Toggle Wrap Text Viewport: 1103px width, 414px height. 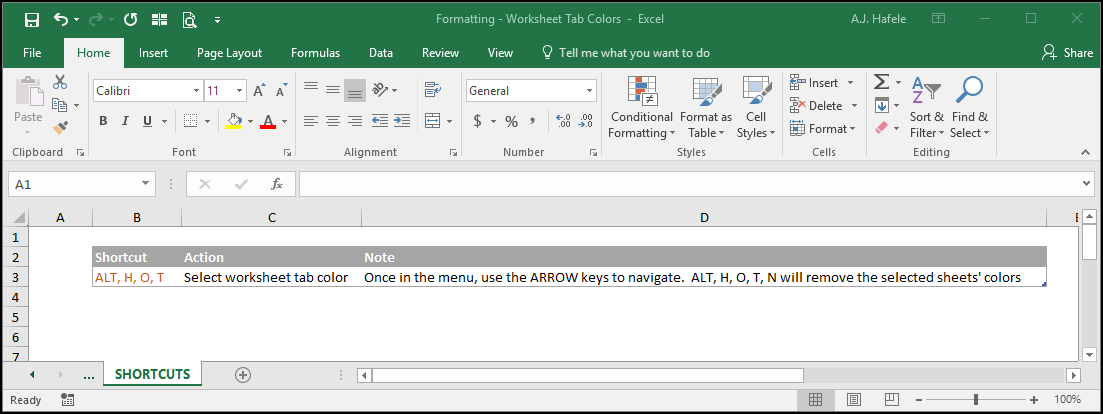pyautogui.click(x=433, y=90)
